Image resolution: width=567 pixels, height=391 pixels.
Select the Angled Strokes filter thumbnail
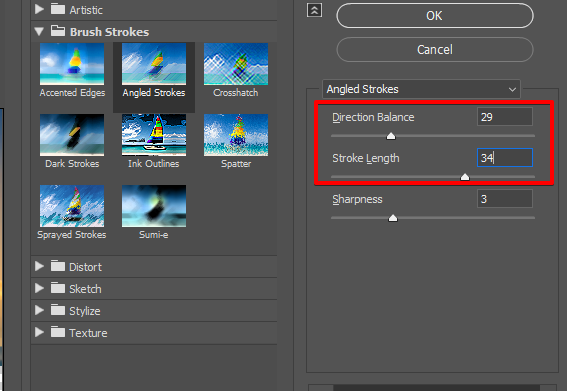pyautogui.click(x=154, y=64)
